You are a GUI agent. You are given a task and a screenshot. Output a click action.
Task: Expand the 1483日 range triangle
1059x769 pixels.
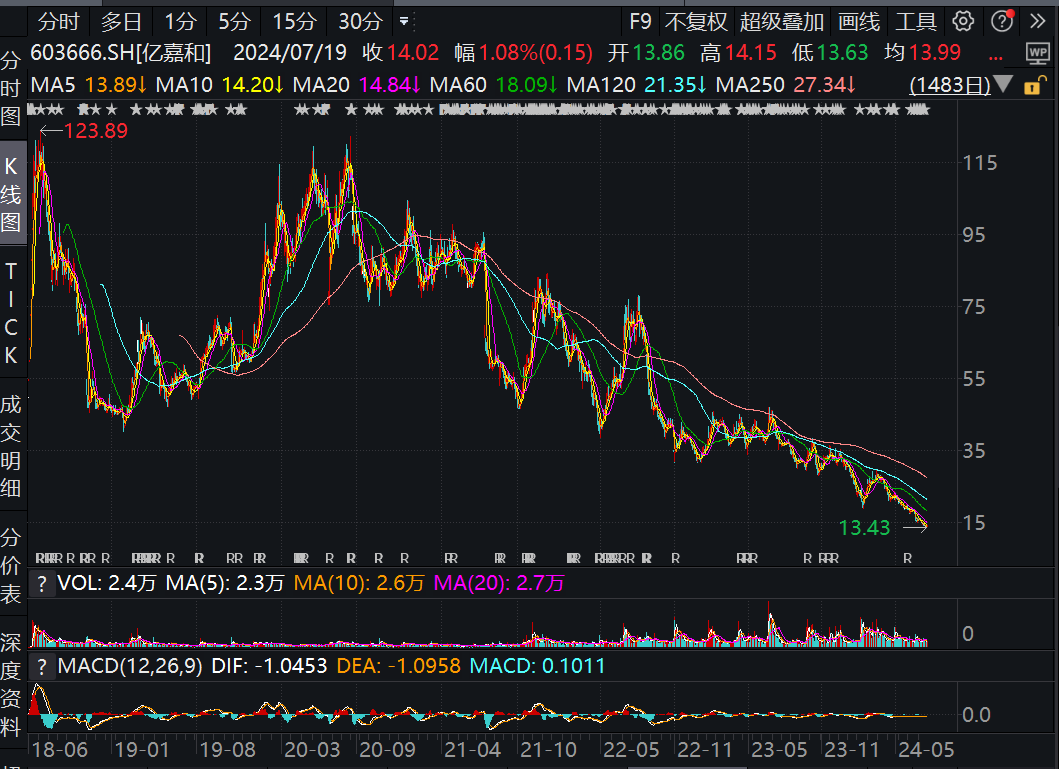coord(1003,84)
